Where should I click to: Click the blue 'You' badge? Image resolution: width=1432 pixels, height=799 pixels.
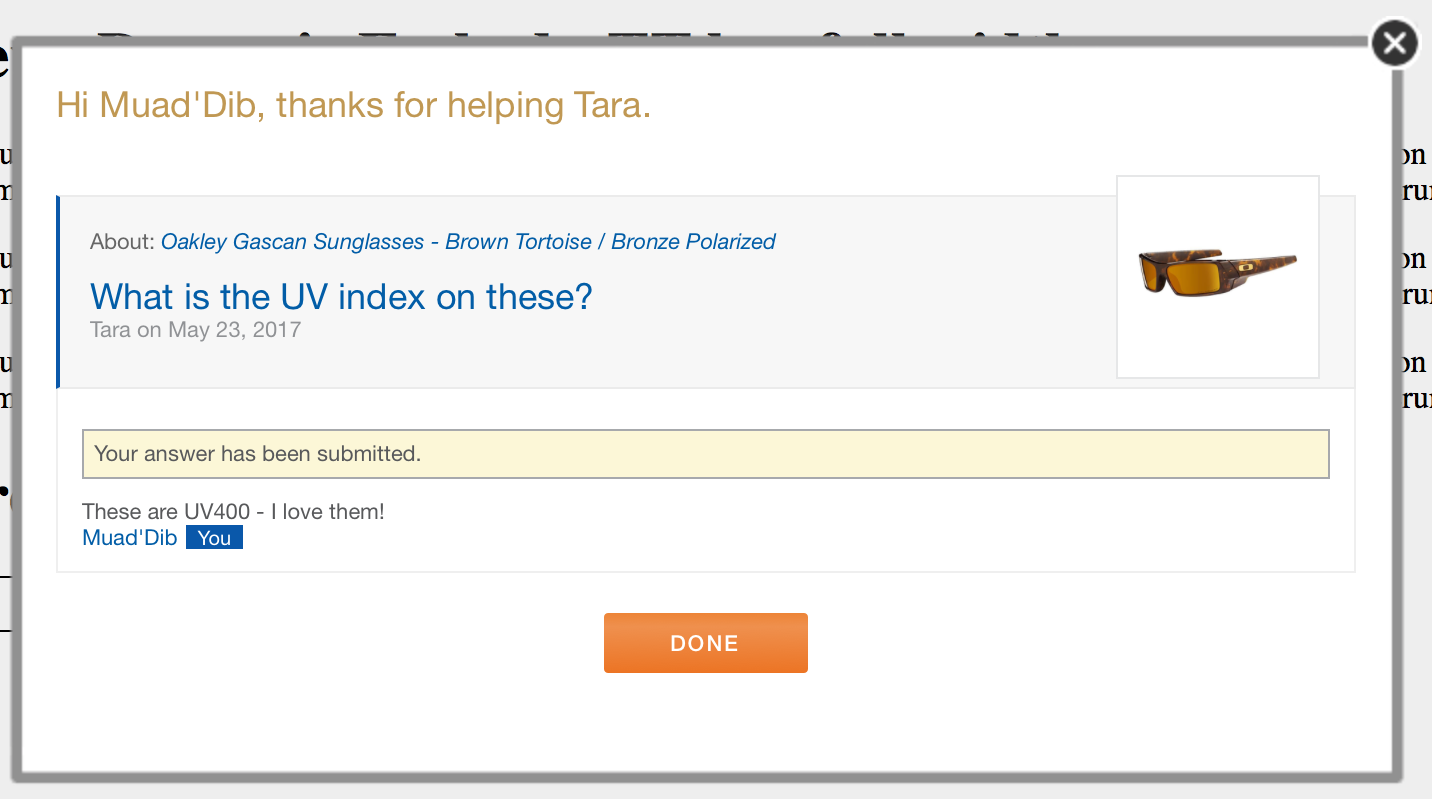[214, 538]
